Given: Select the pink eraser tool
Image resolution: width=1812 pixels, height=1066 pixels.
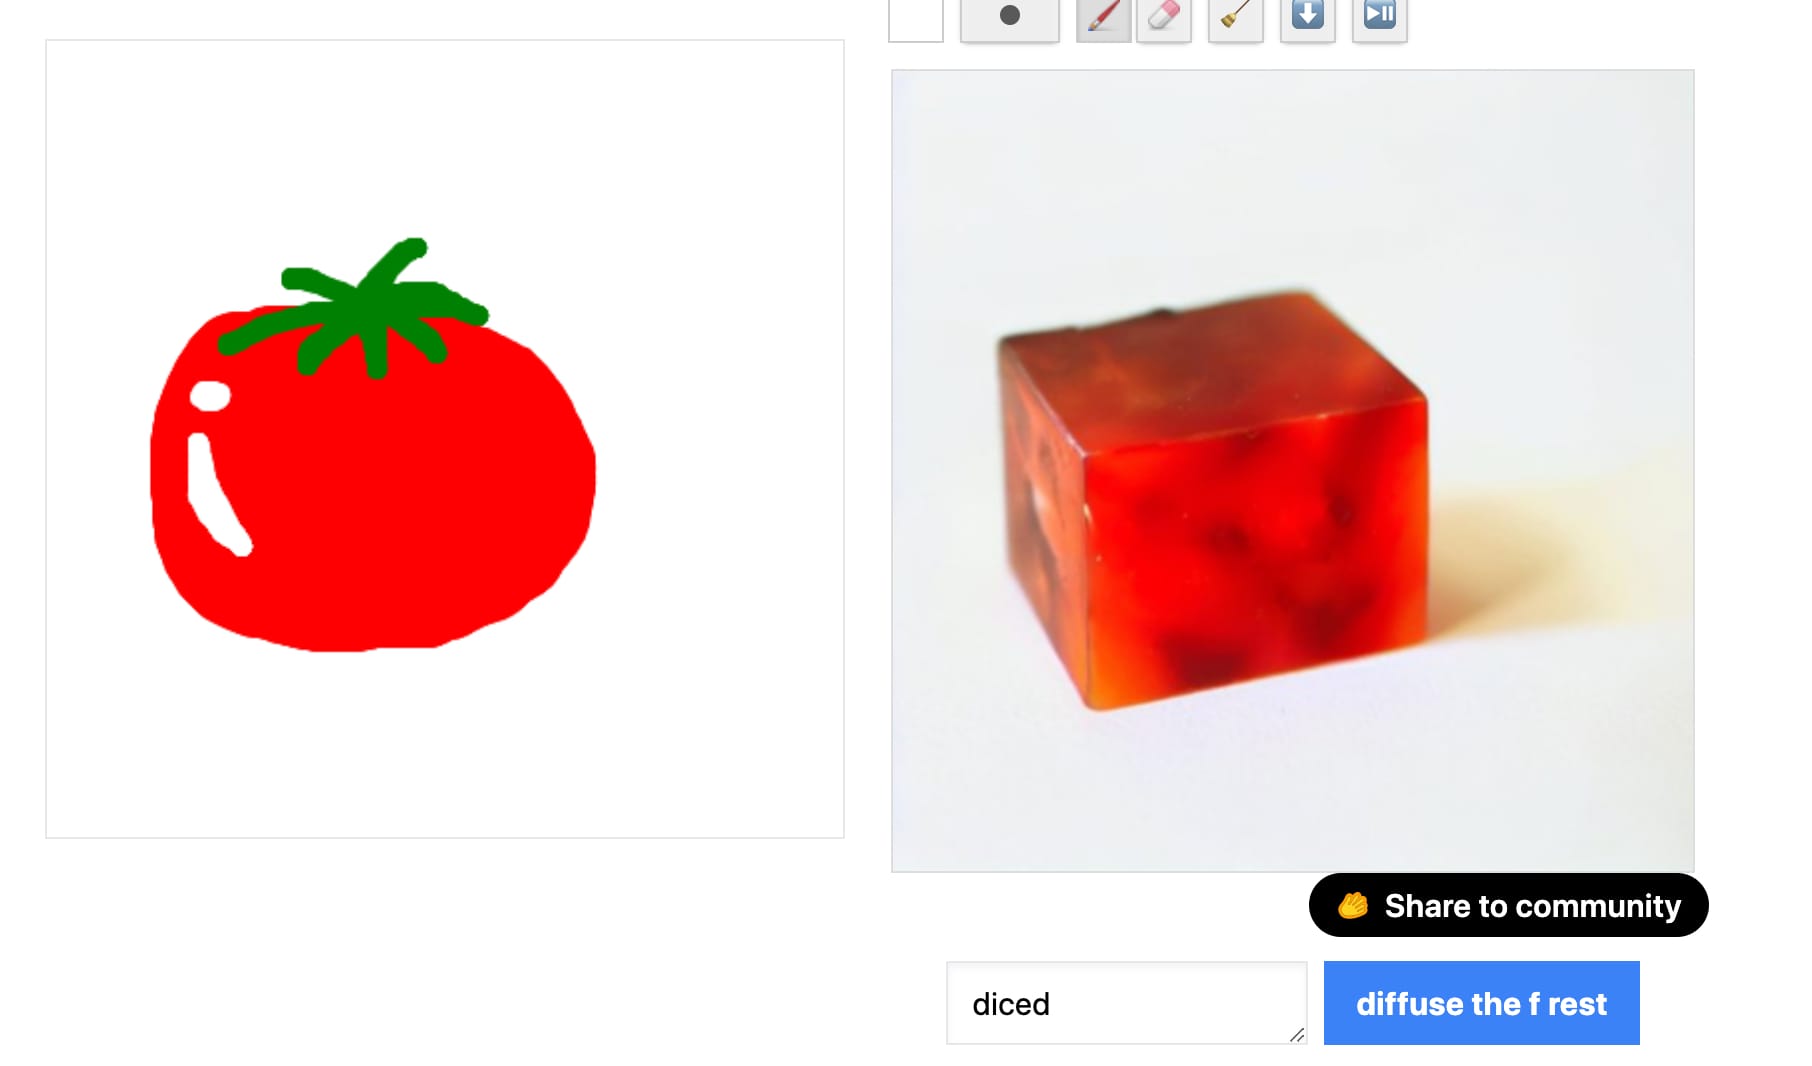Looking at the screenshot, I should [x=1164, y=18].
